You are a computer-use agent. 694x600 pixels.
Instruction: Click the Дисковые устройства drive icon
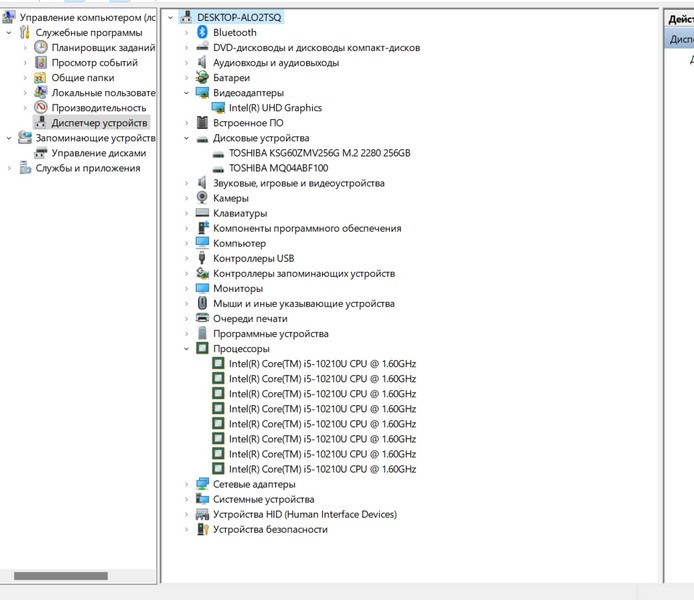(x=202, y=138)
